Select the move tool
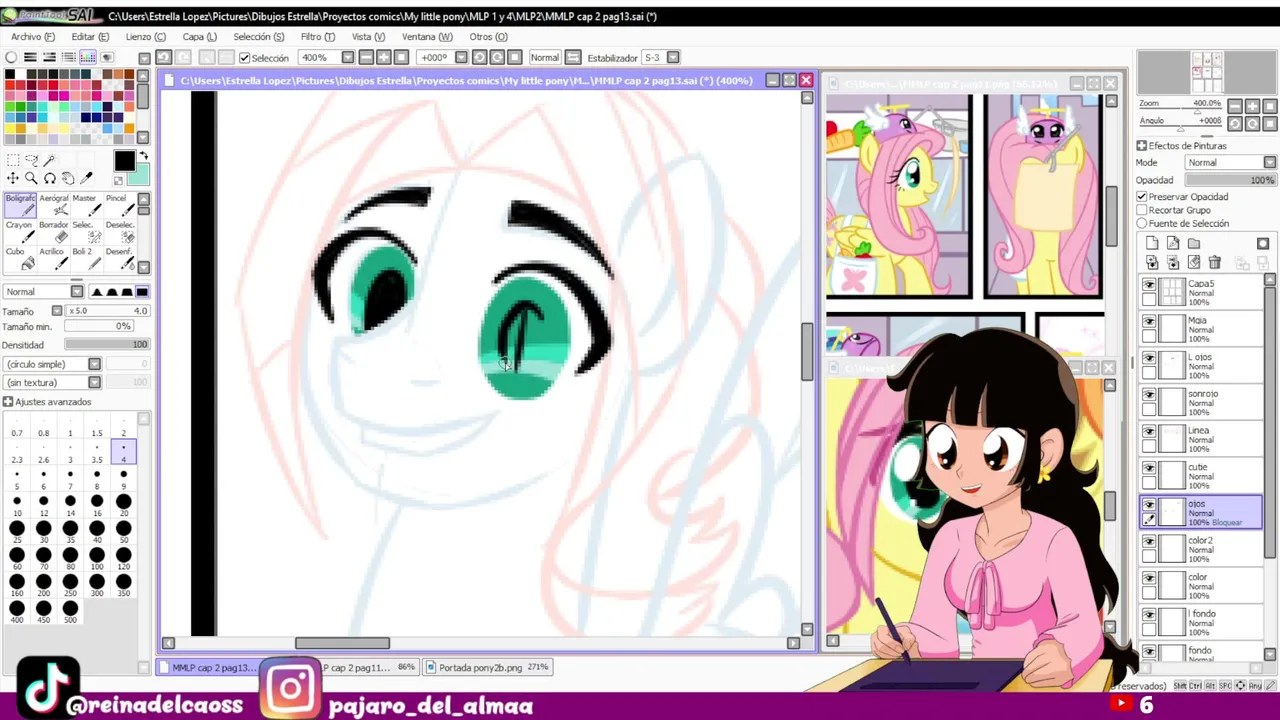Viewport: 1280px width, 720px height. [12, 178]
